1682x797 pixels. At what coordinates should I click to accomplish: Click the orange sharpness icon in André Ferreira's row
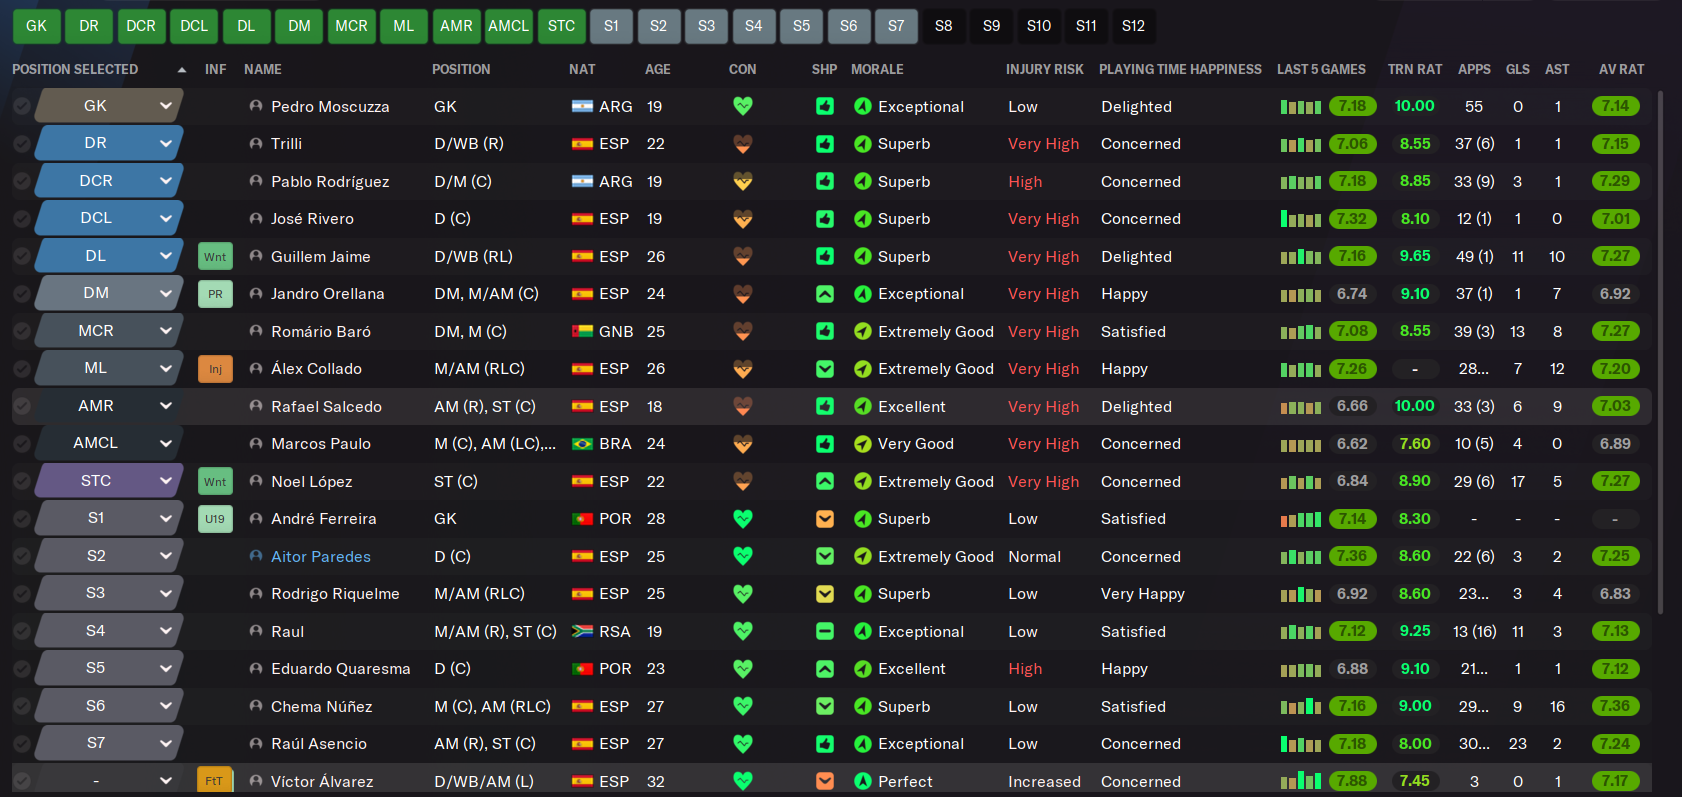pos(825,519)
